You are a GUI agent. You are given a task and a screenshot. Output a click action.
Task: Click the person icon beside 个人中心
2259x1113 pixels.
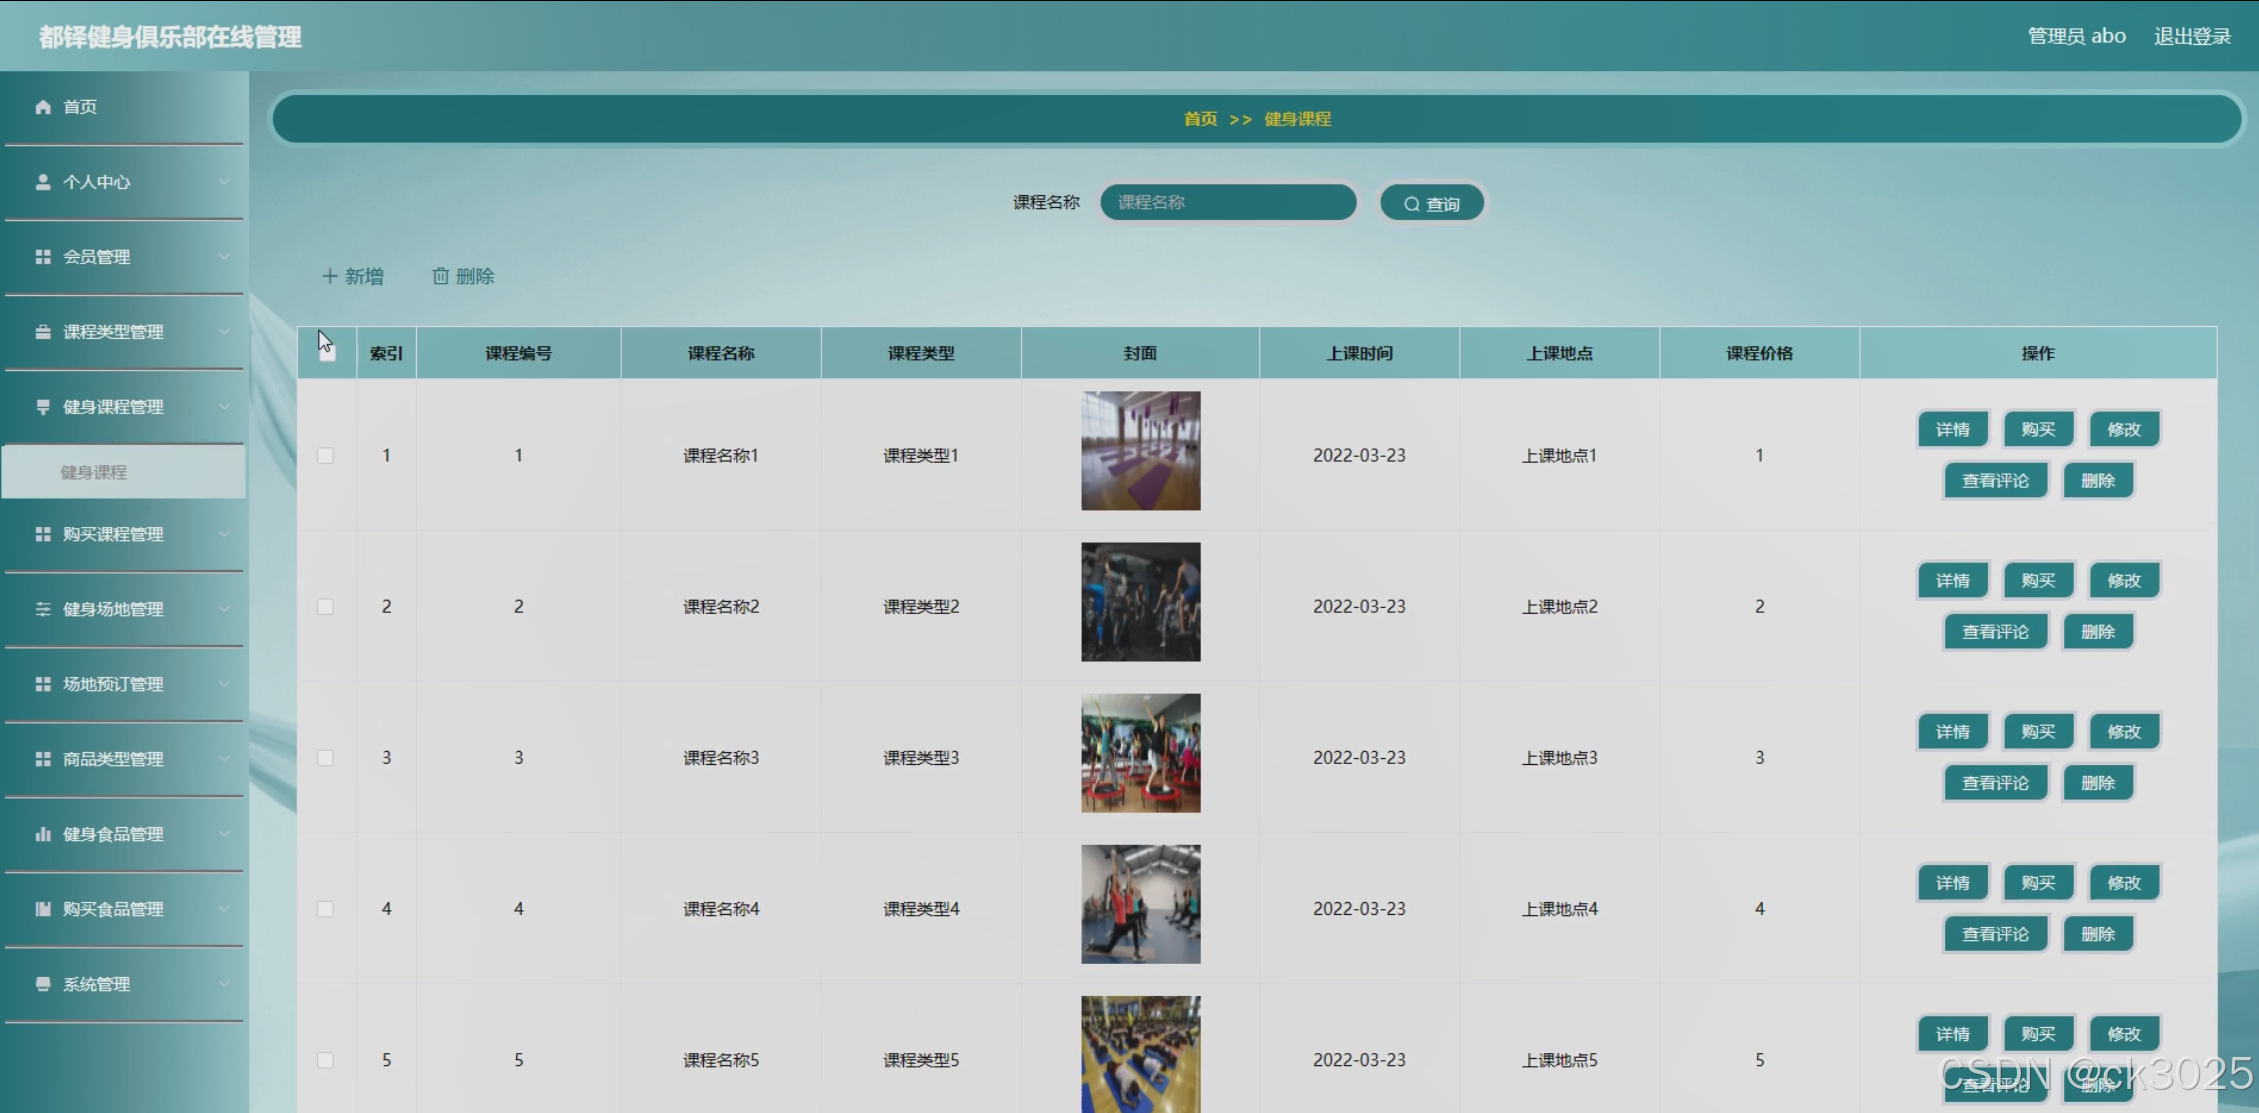point(43,182)
